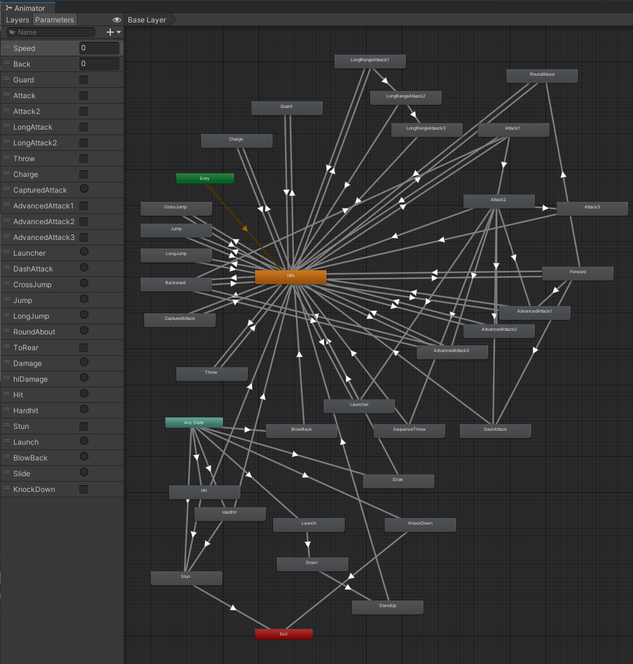633x664 pixels.
Task: Click the drag handle icon beside Guard parameter
Action: [6, 79]
